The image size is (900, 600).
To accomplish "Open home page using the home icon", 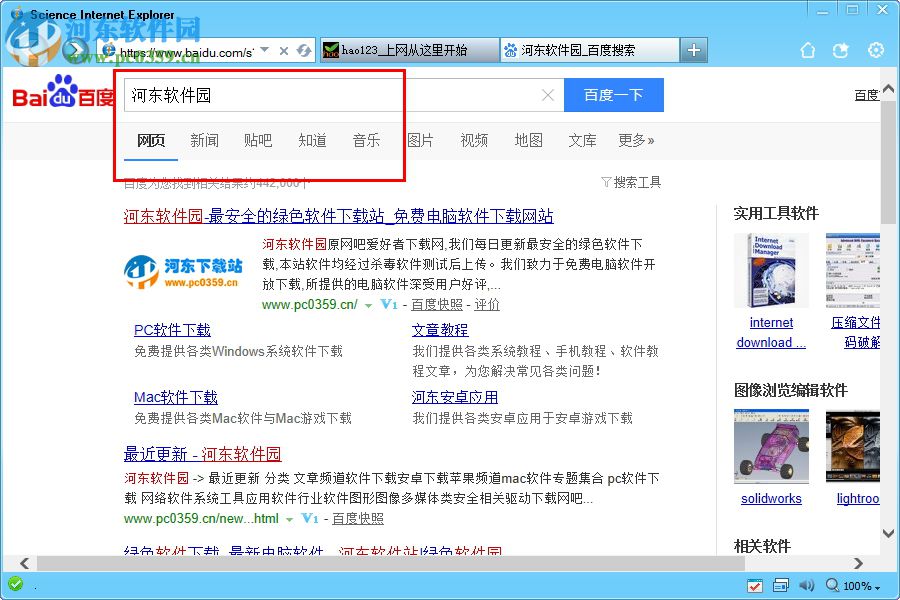I will tap(808, 49).
